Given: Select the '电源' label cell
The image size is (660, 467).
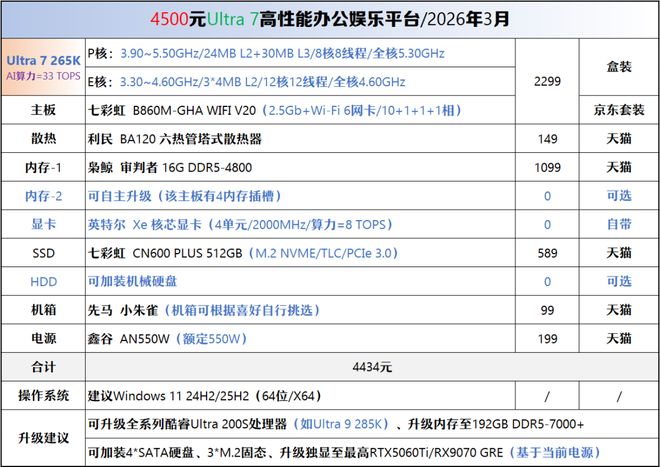Looking at the screenshot, I should pos(43,338).
